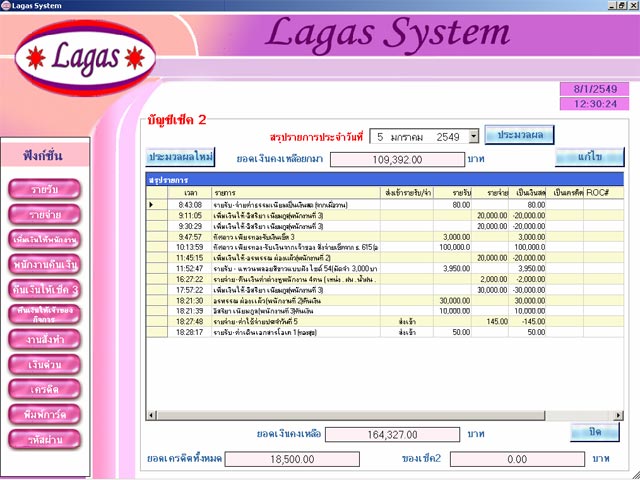Select the 18:21:39 time cell
Viewport: 640px width, 480px height.
pos(190,311)
